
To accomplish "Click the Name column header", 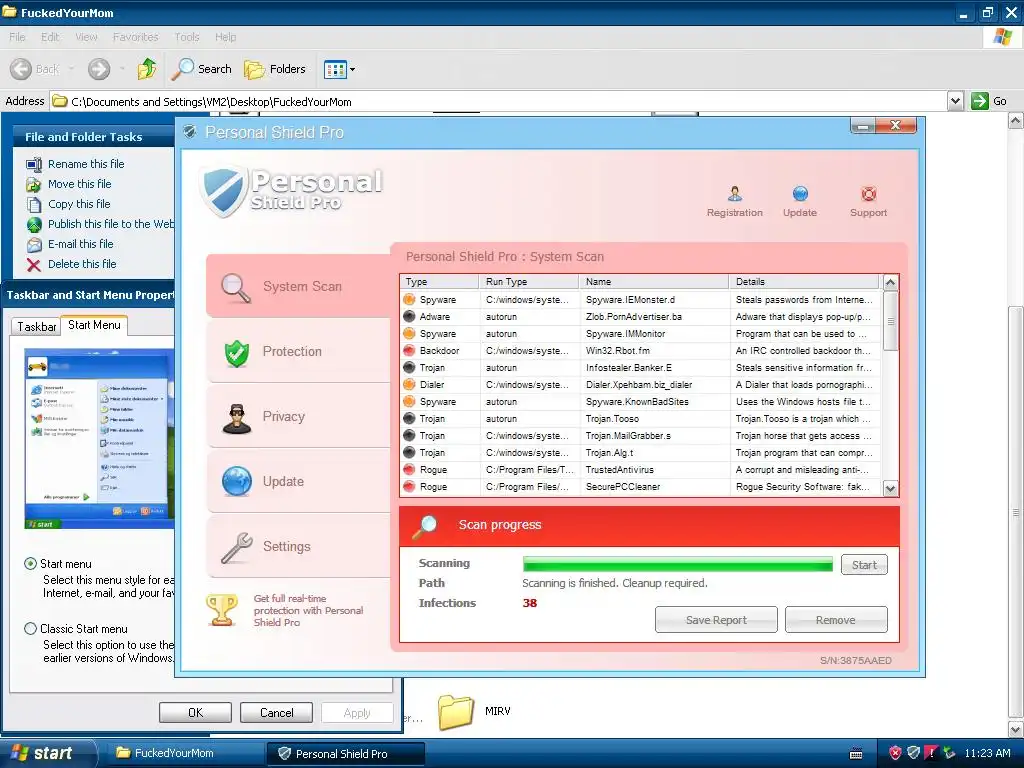I will pos(654,281).
